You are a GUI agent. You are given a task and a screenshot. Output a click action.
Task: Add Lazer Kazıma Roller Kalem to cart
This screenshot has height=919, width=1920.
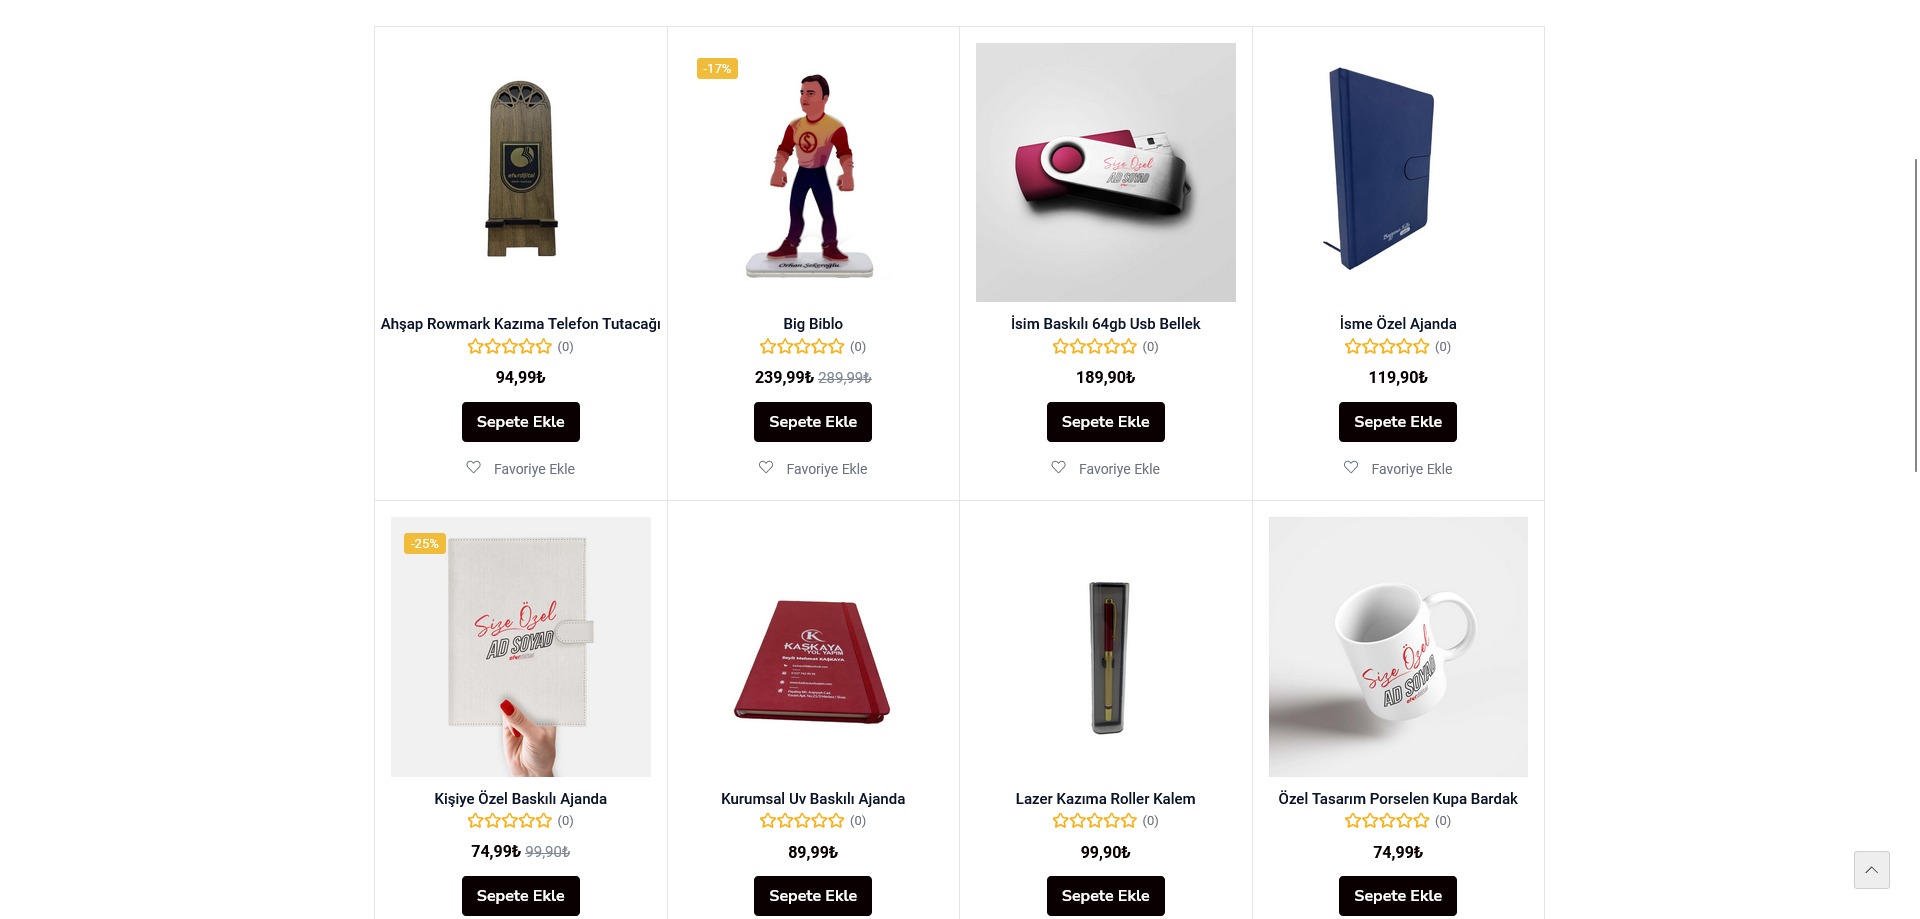(x=1105, y=896)
